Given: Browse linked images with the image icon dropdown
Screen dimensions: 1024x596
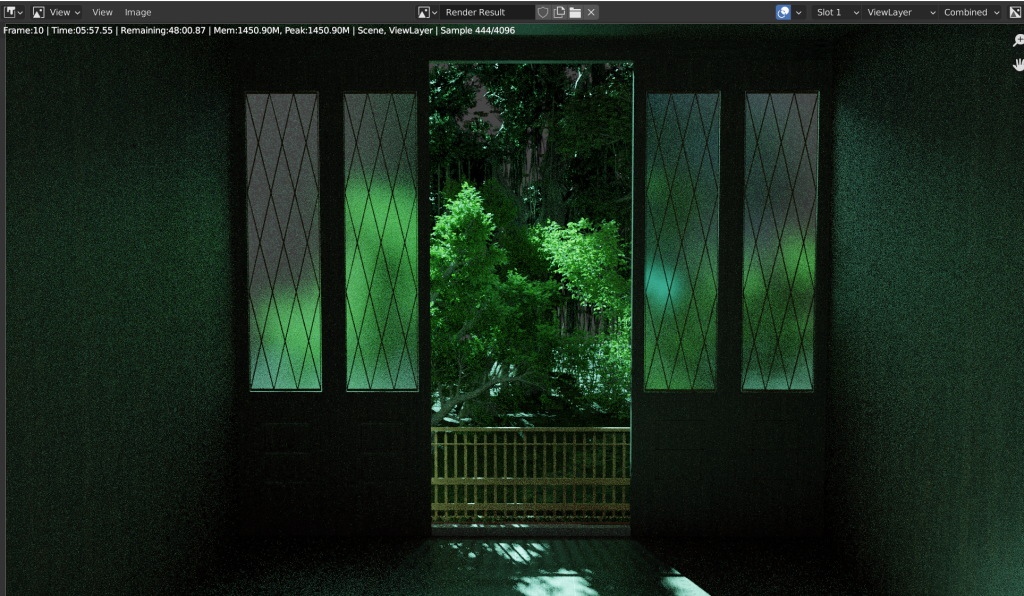Looking at the screenshot, I should (x=427, y=12).
